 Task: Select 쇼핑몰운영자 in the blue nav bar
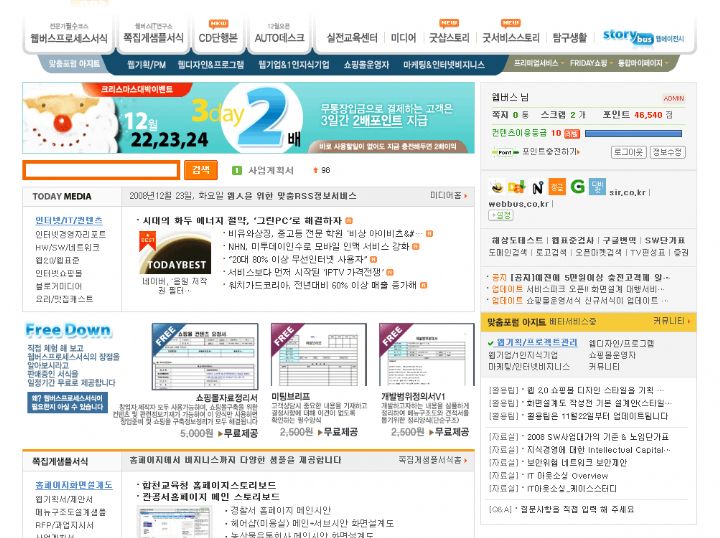366,65
